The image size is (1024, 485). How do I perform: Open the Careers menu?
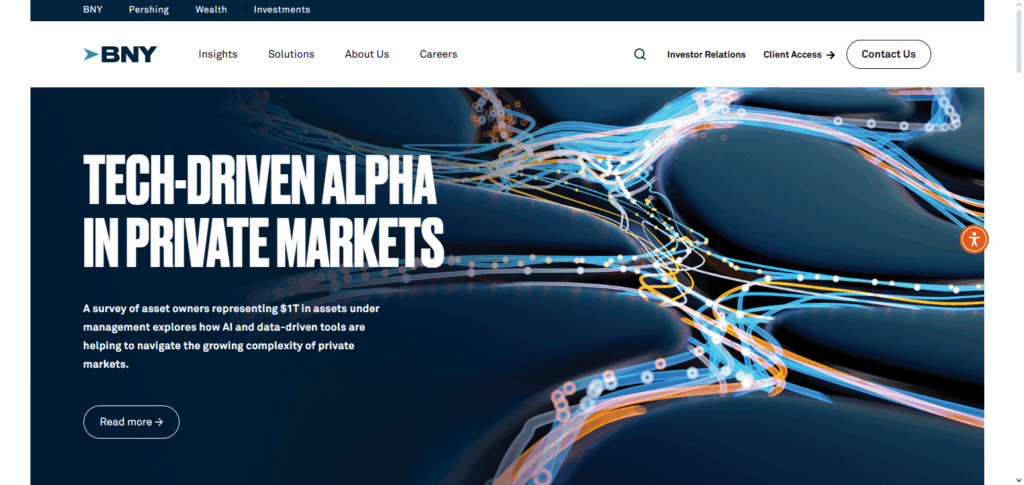[438, 54]
